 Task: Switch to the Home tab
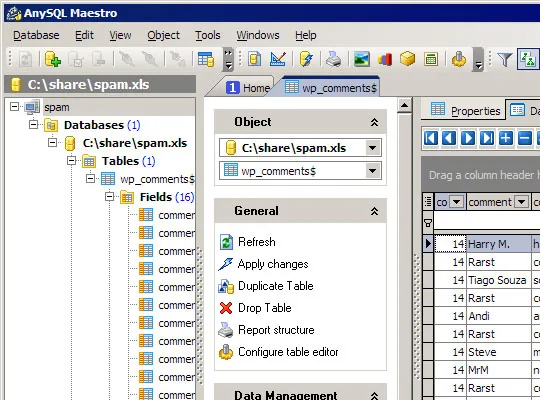click(x=248, y=88)
